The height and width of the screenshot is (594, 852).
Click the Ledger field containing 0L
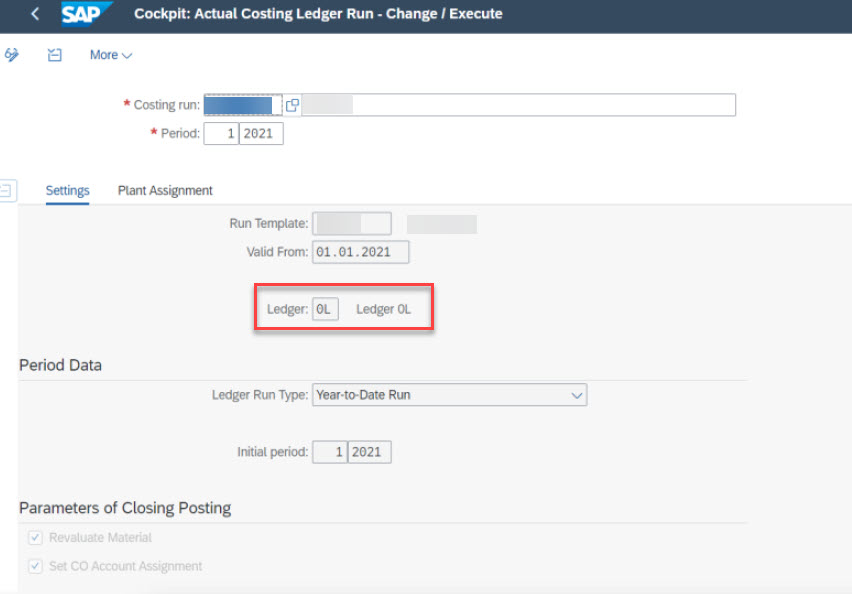pyautogui.click(x=325, y=310)
